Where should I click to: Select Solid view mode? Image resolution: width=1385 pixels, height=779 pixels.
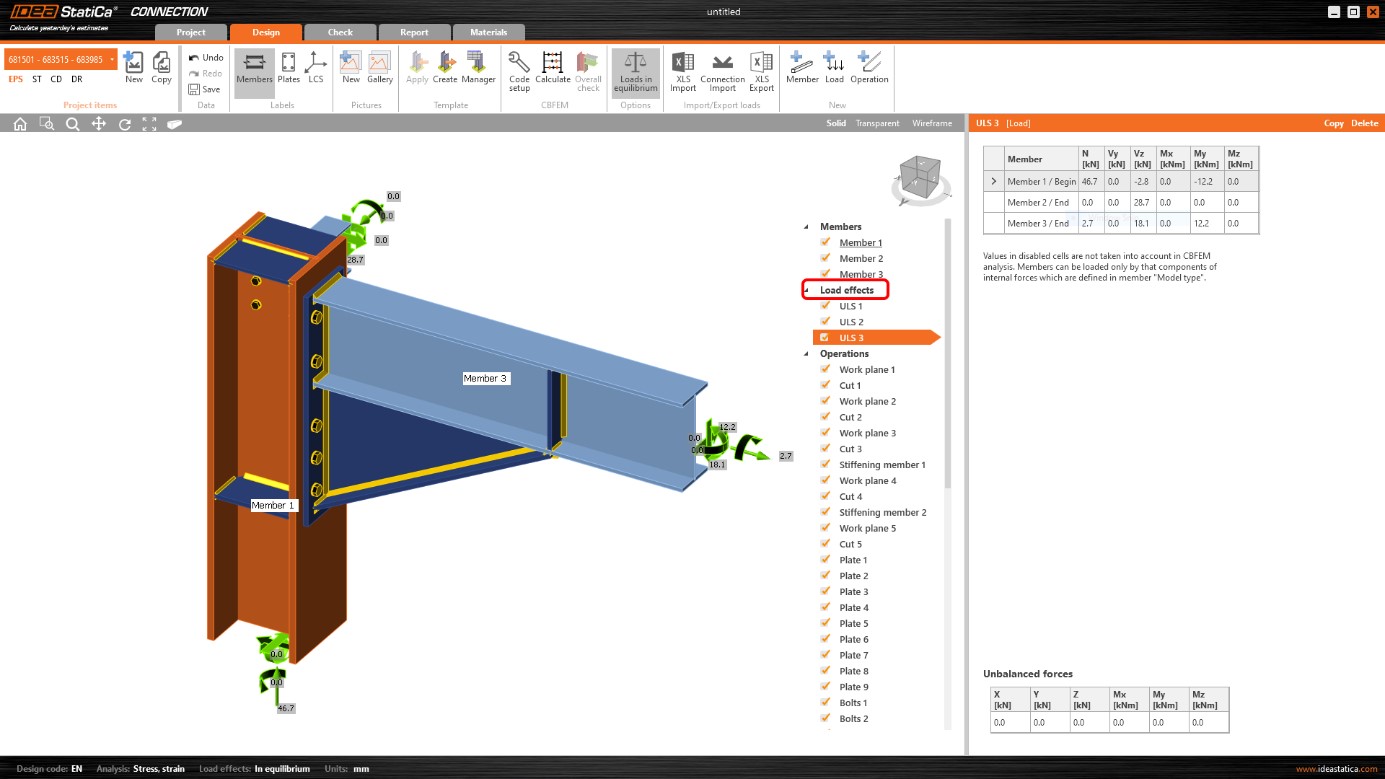point(836,123)
